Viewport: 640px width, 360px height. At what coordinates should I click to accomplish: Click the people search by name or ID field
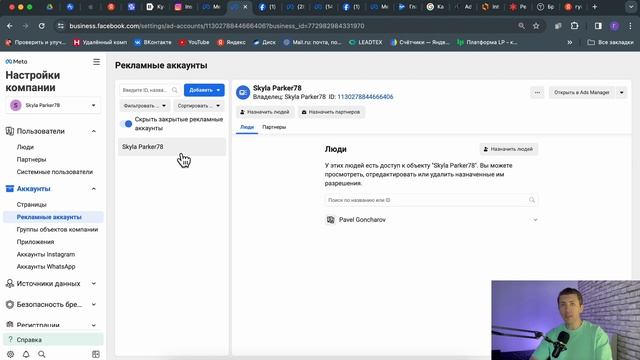coord(431,200)
